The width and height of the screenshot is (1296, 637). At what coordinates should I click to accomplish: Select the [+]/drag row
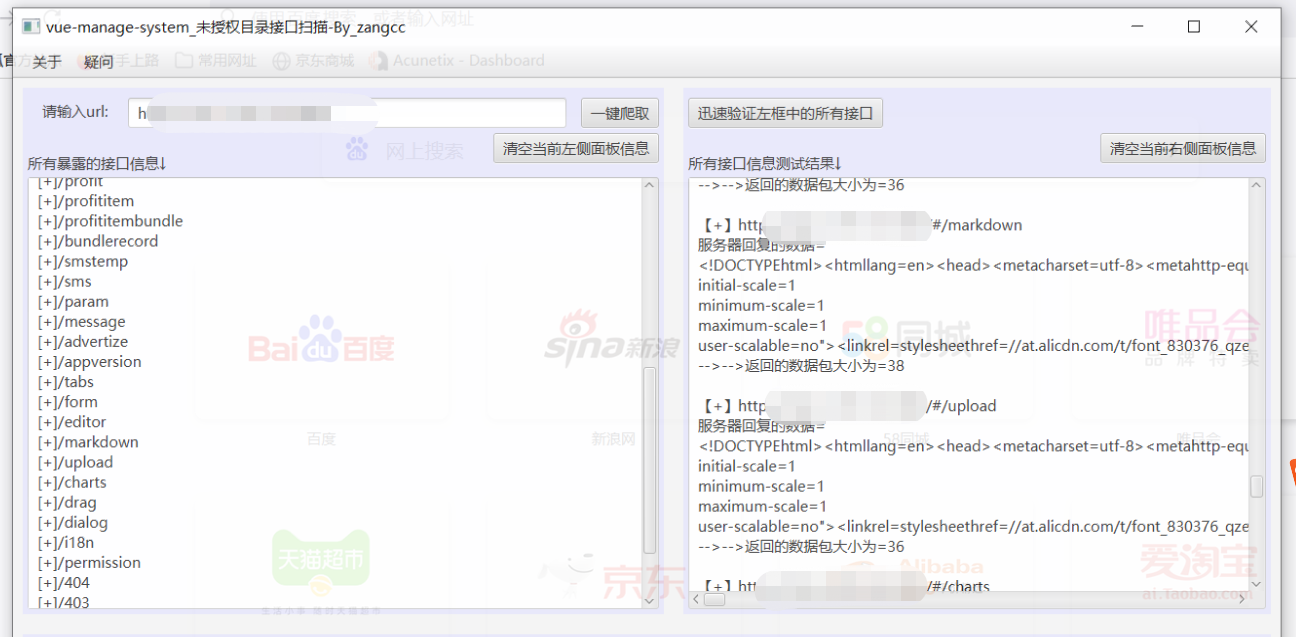(x=67, y=502)
